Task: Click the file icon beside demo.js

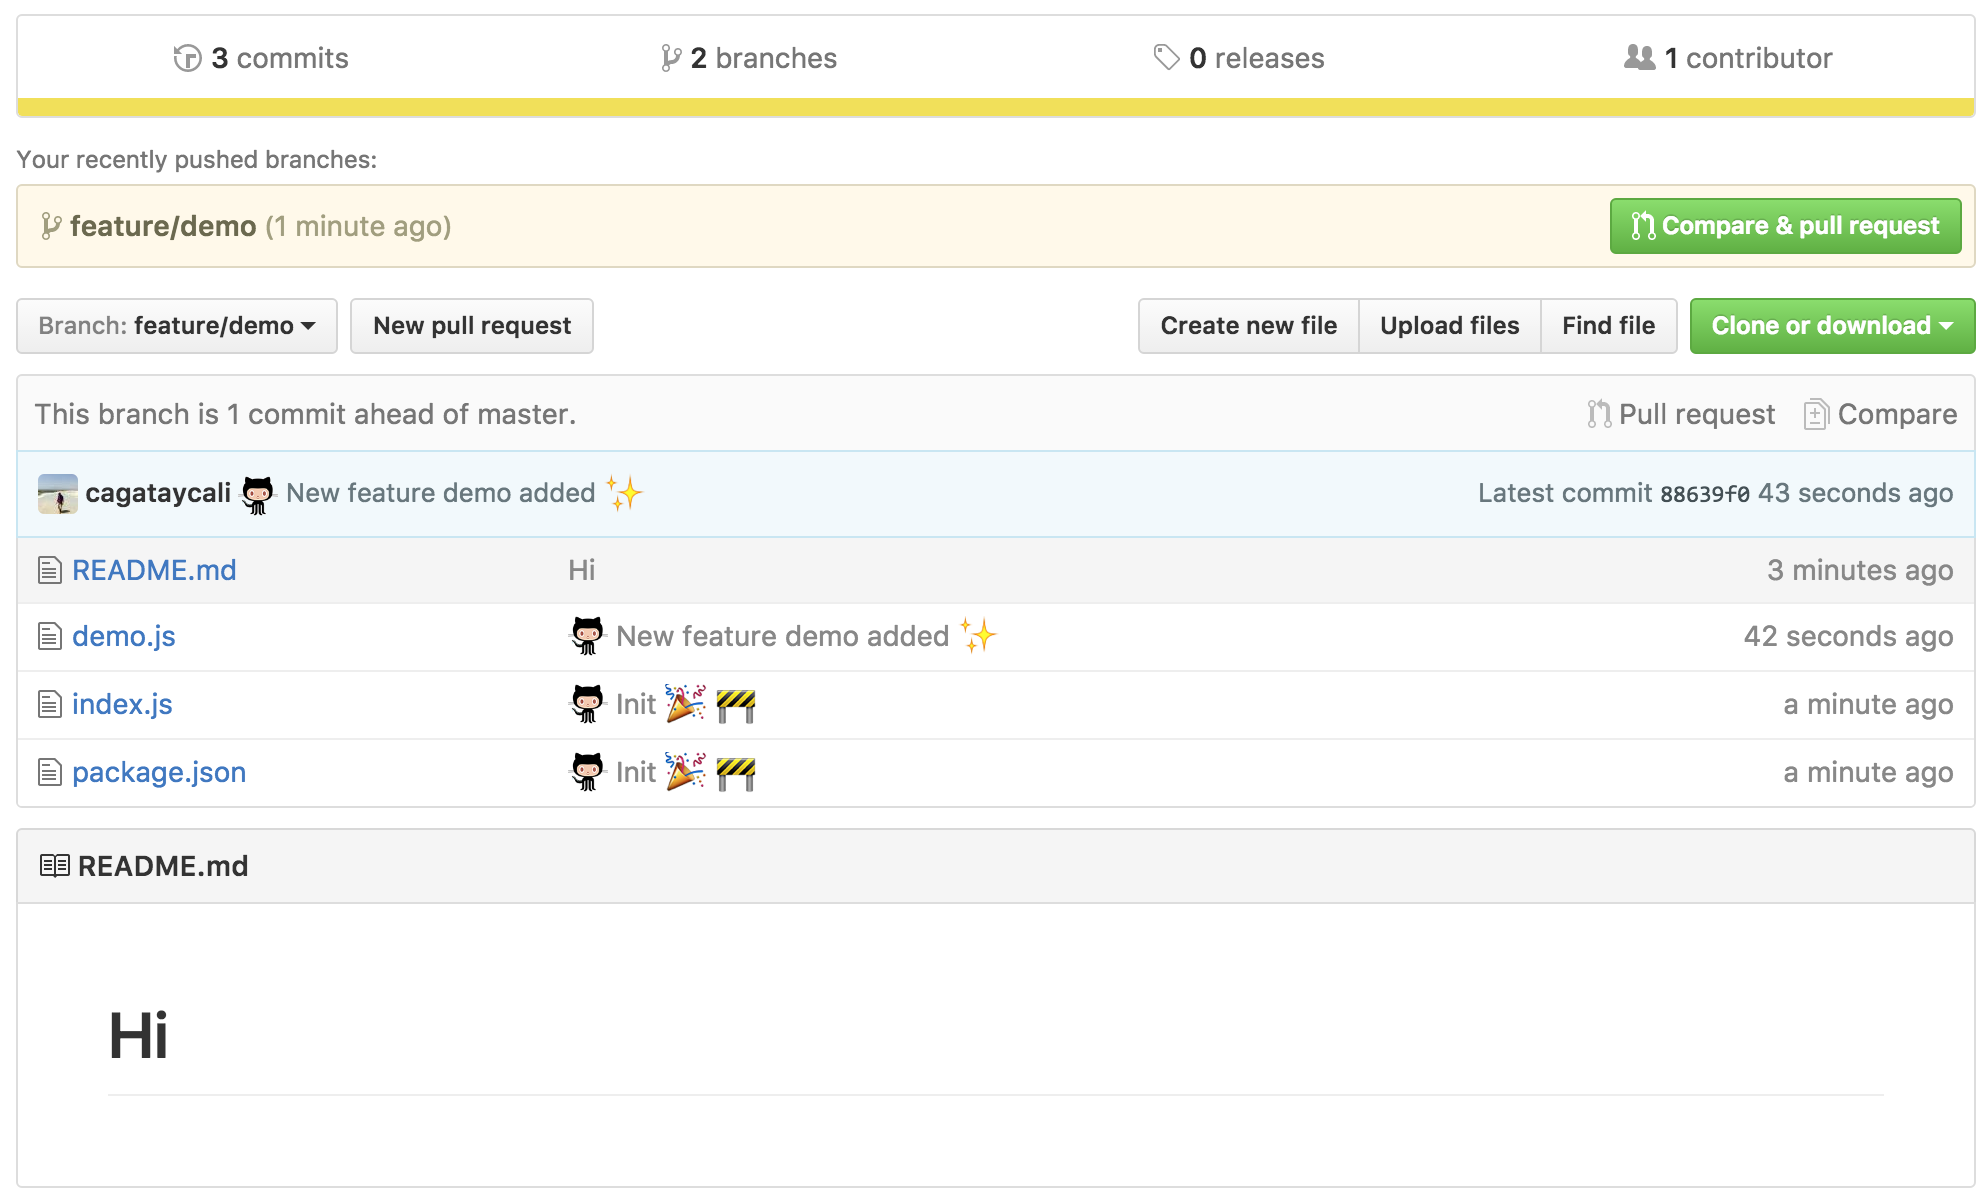Action: (49, 636)
